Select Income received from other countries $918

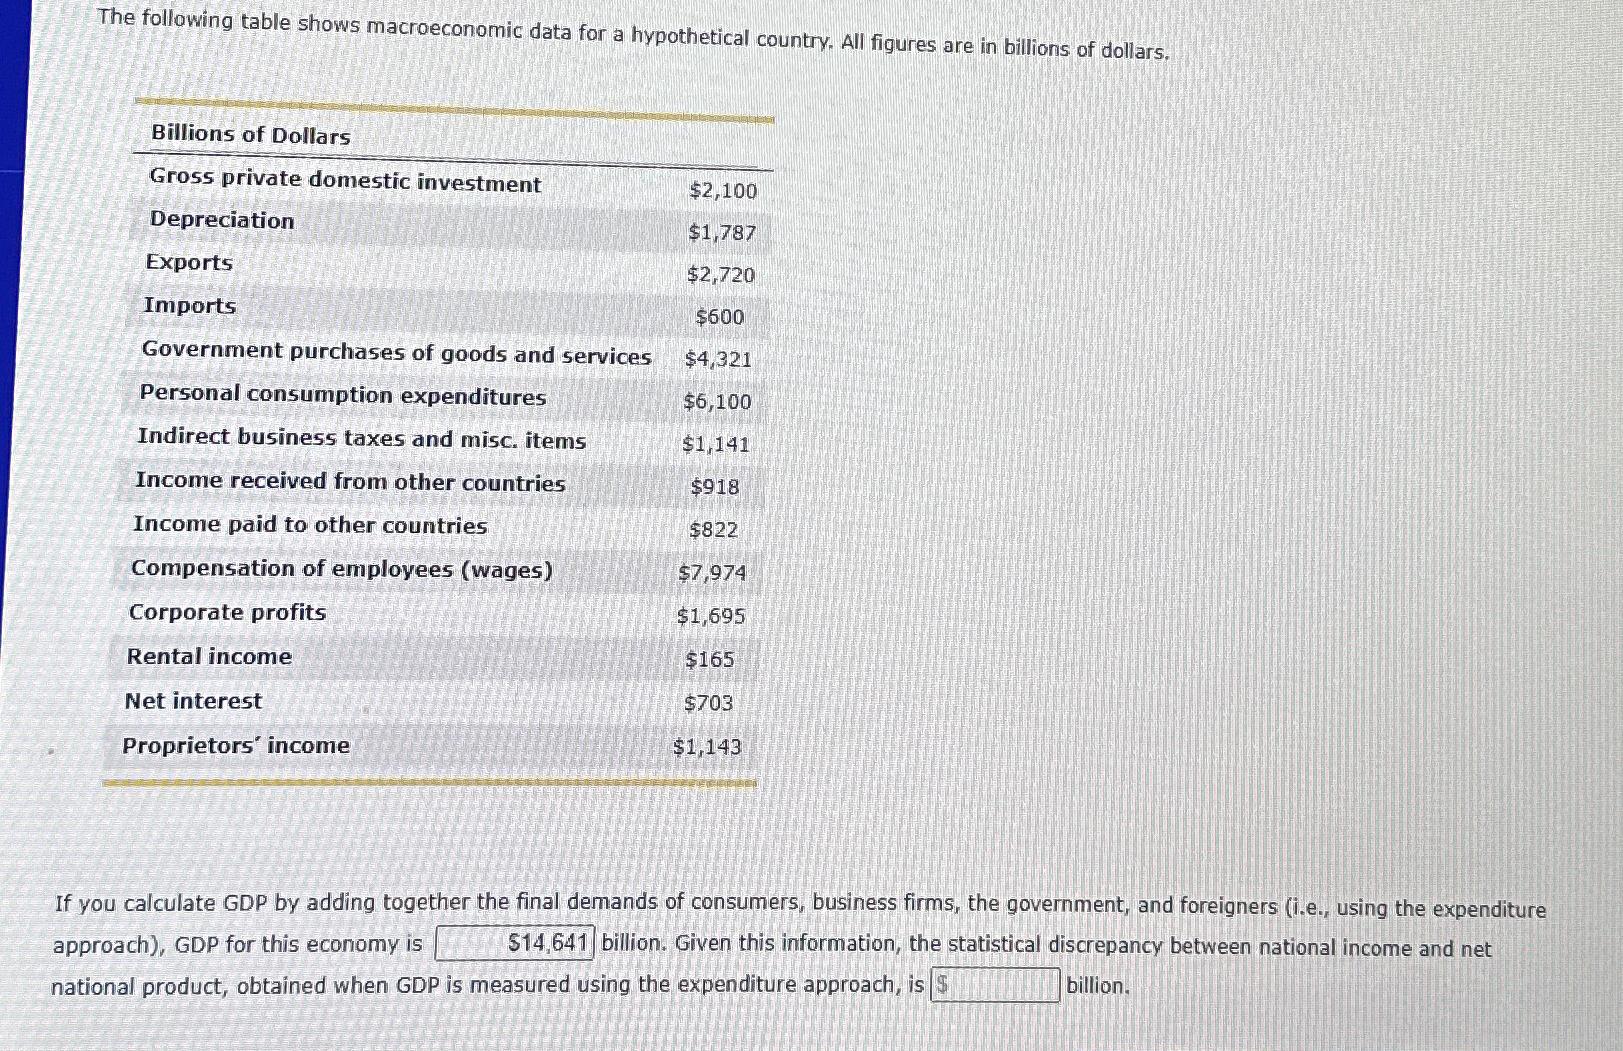point(715,485)
